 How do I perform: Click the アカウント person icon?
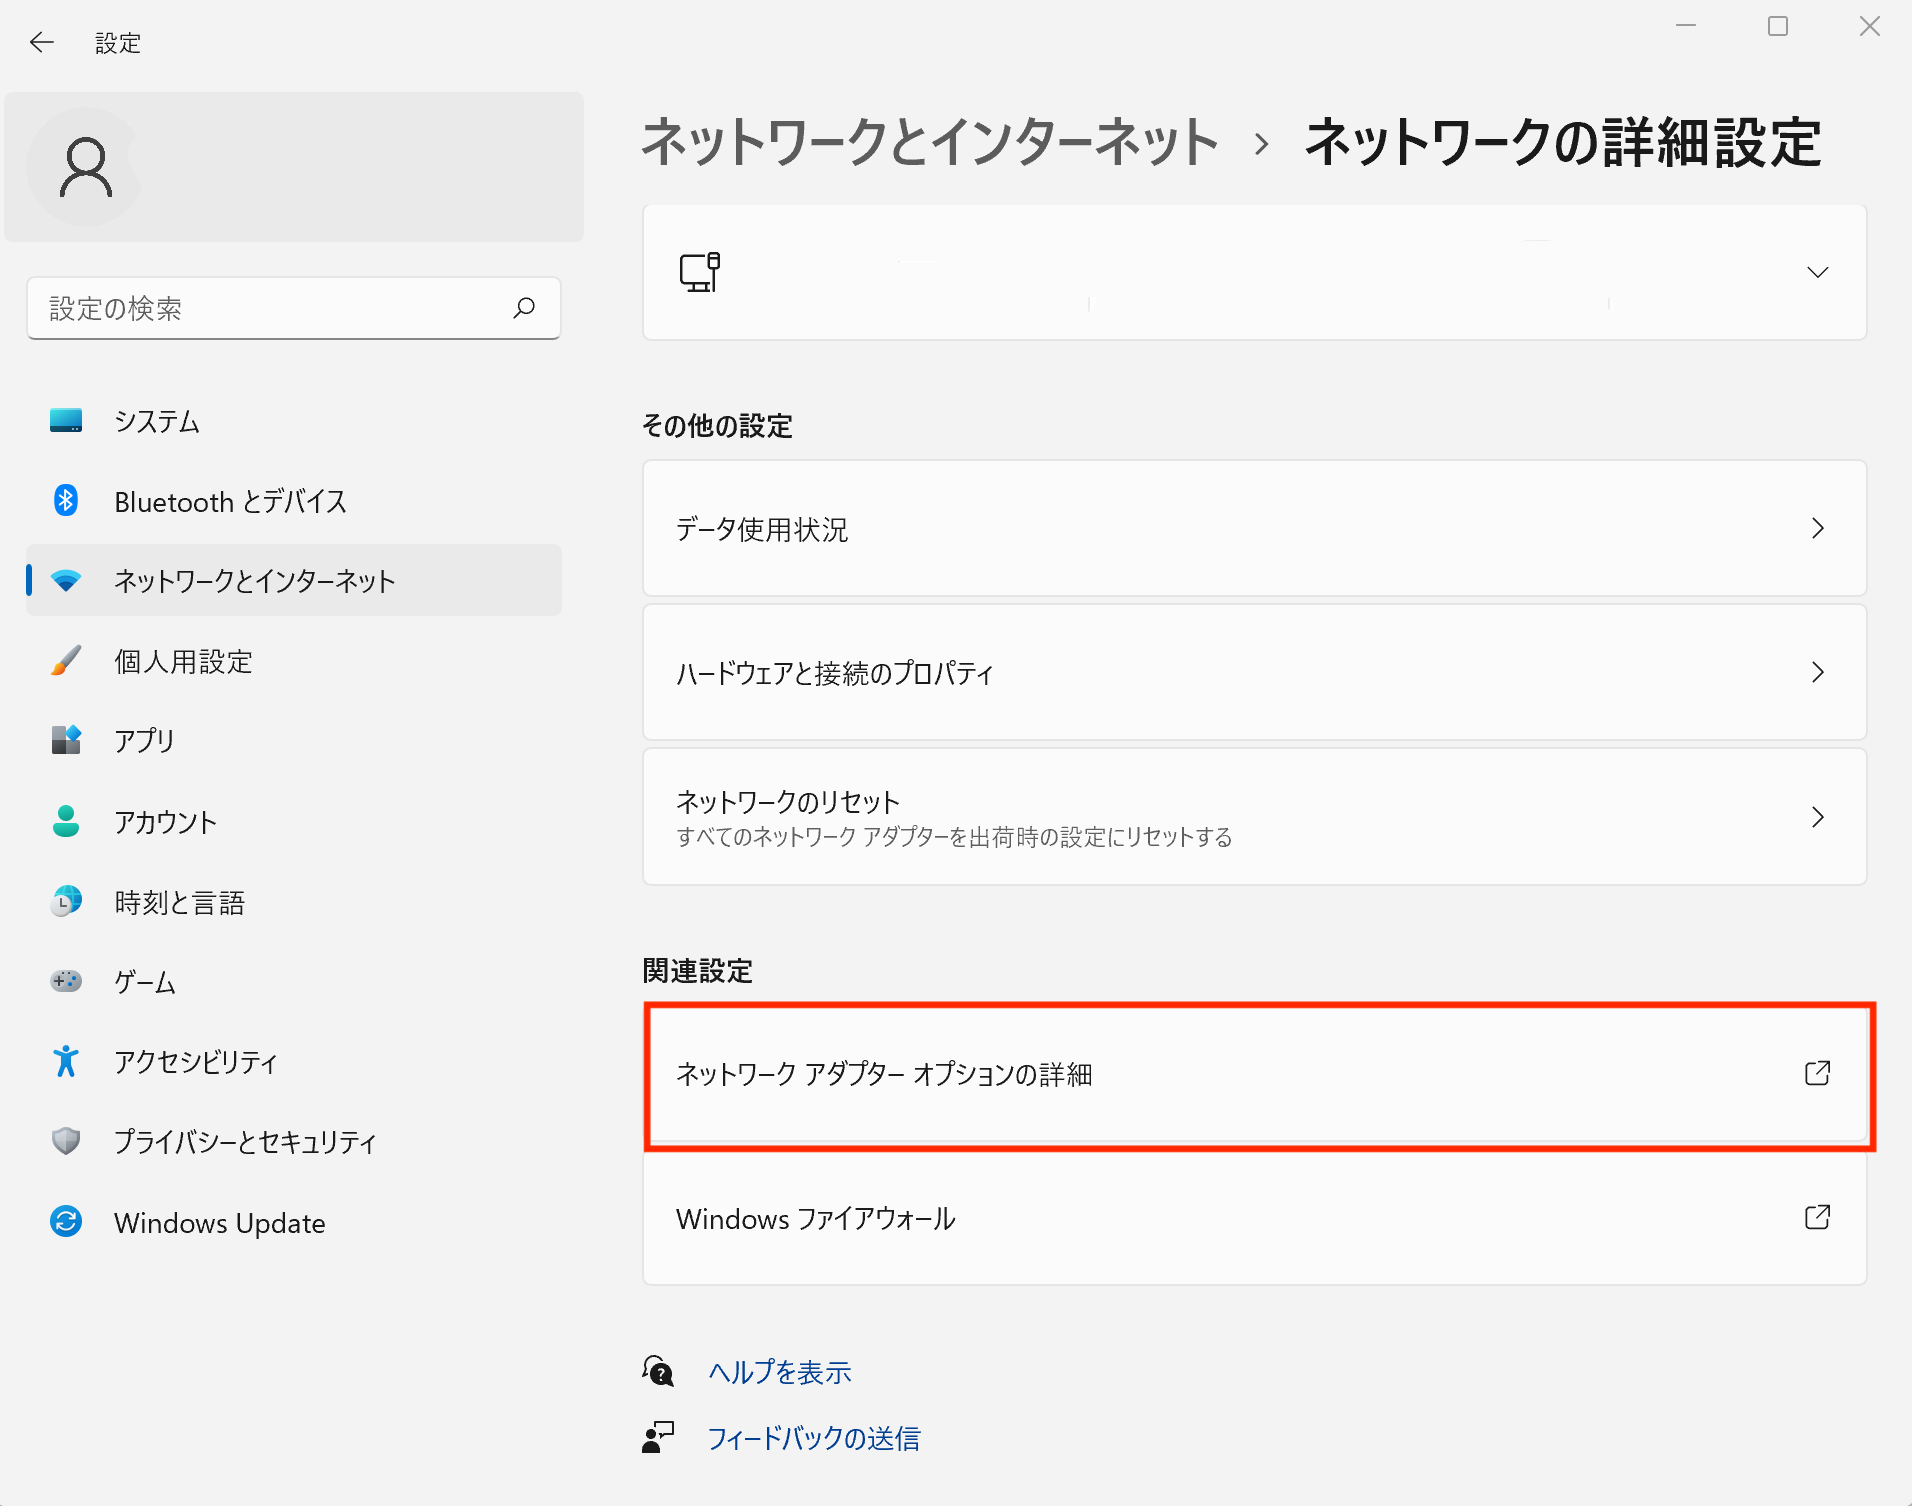pos(65,821)
